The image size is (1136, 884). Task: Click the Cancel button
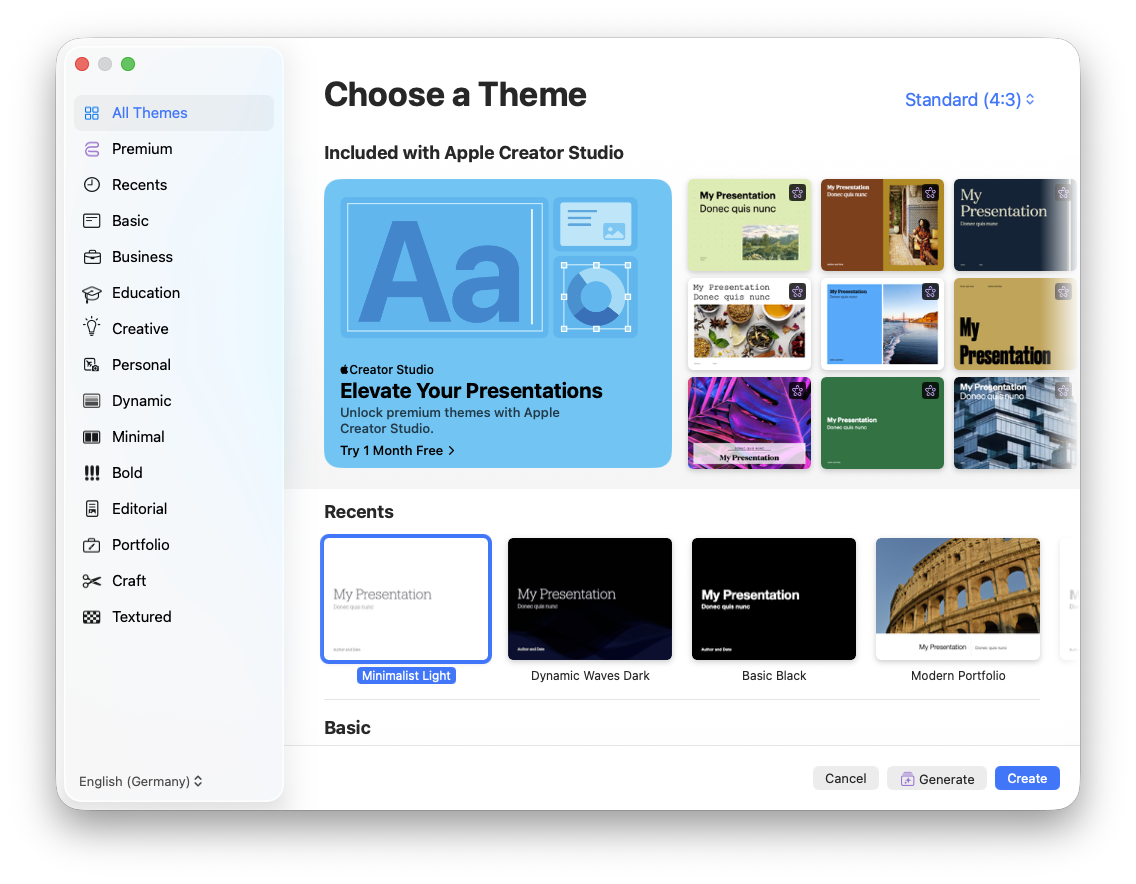[845, 779]
